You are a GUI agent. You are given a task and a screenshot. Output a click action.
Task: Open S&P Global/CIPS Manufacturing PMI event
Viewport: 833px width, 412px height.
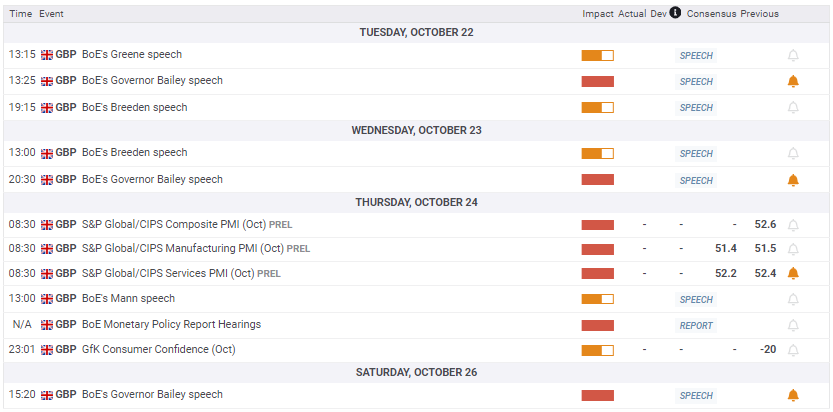tap(183, 248)
